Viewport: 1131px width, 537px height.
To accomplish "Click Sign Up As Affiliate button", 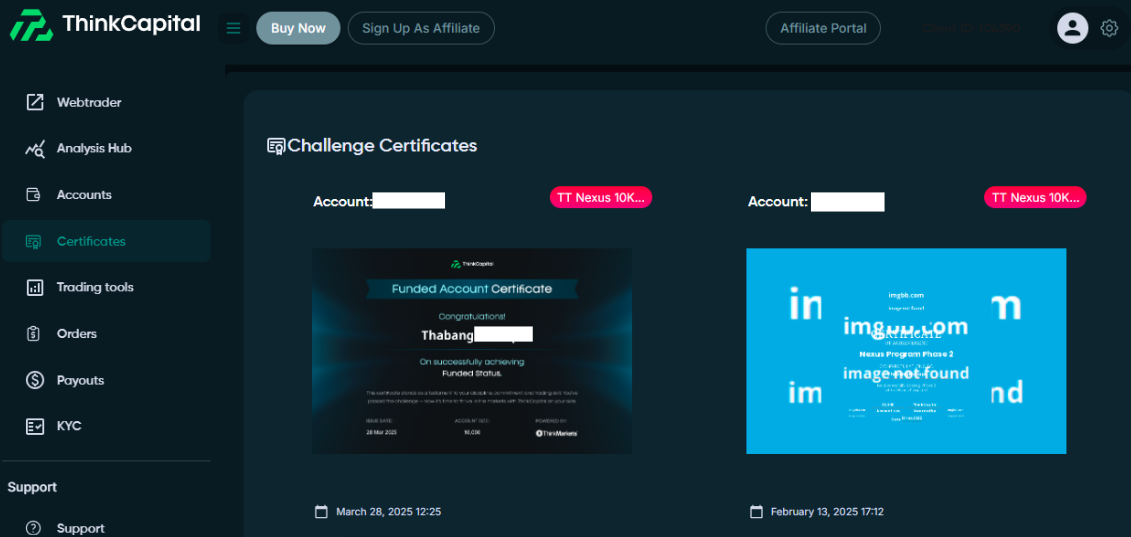I will coord(421,28).
